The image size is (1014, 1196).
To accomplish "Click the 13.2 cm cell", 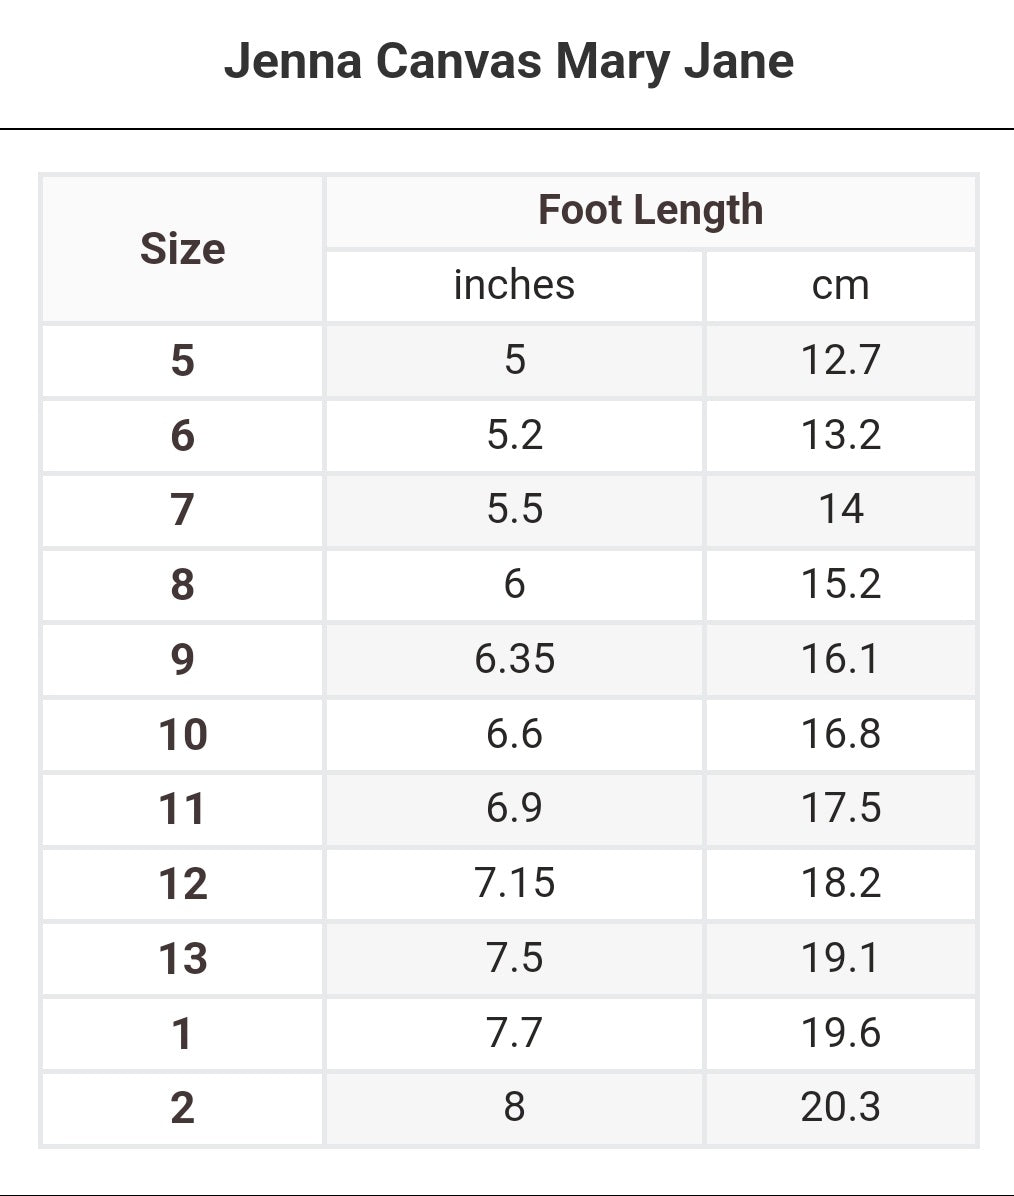I will (x=840, y=435).
